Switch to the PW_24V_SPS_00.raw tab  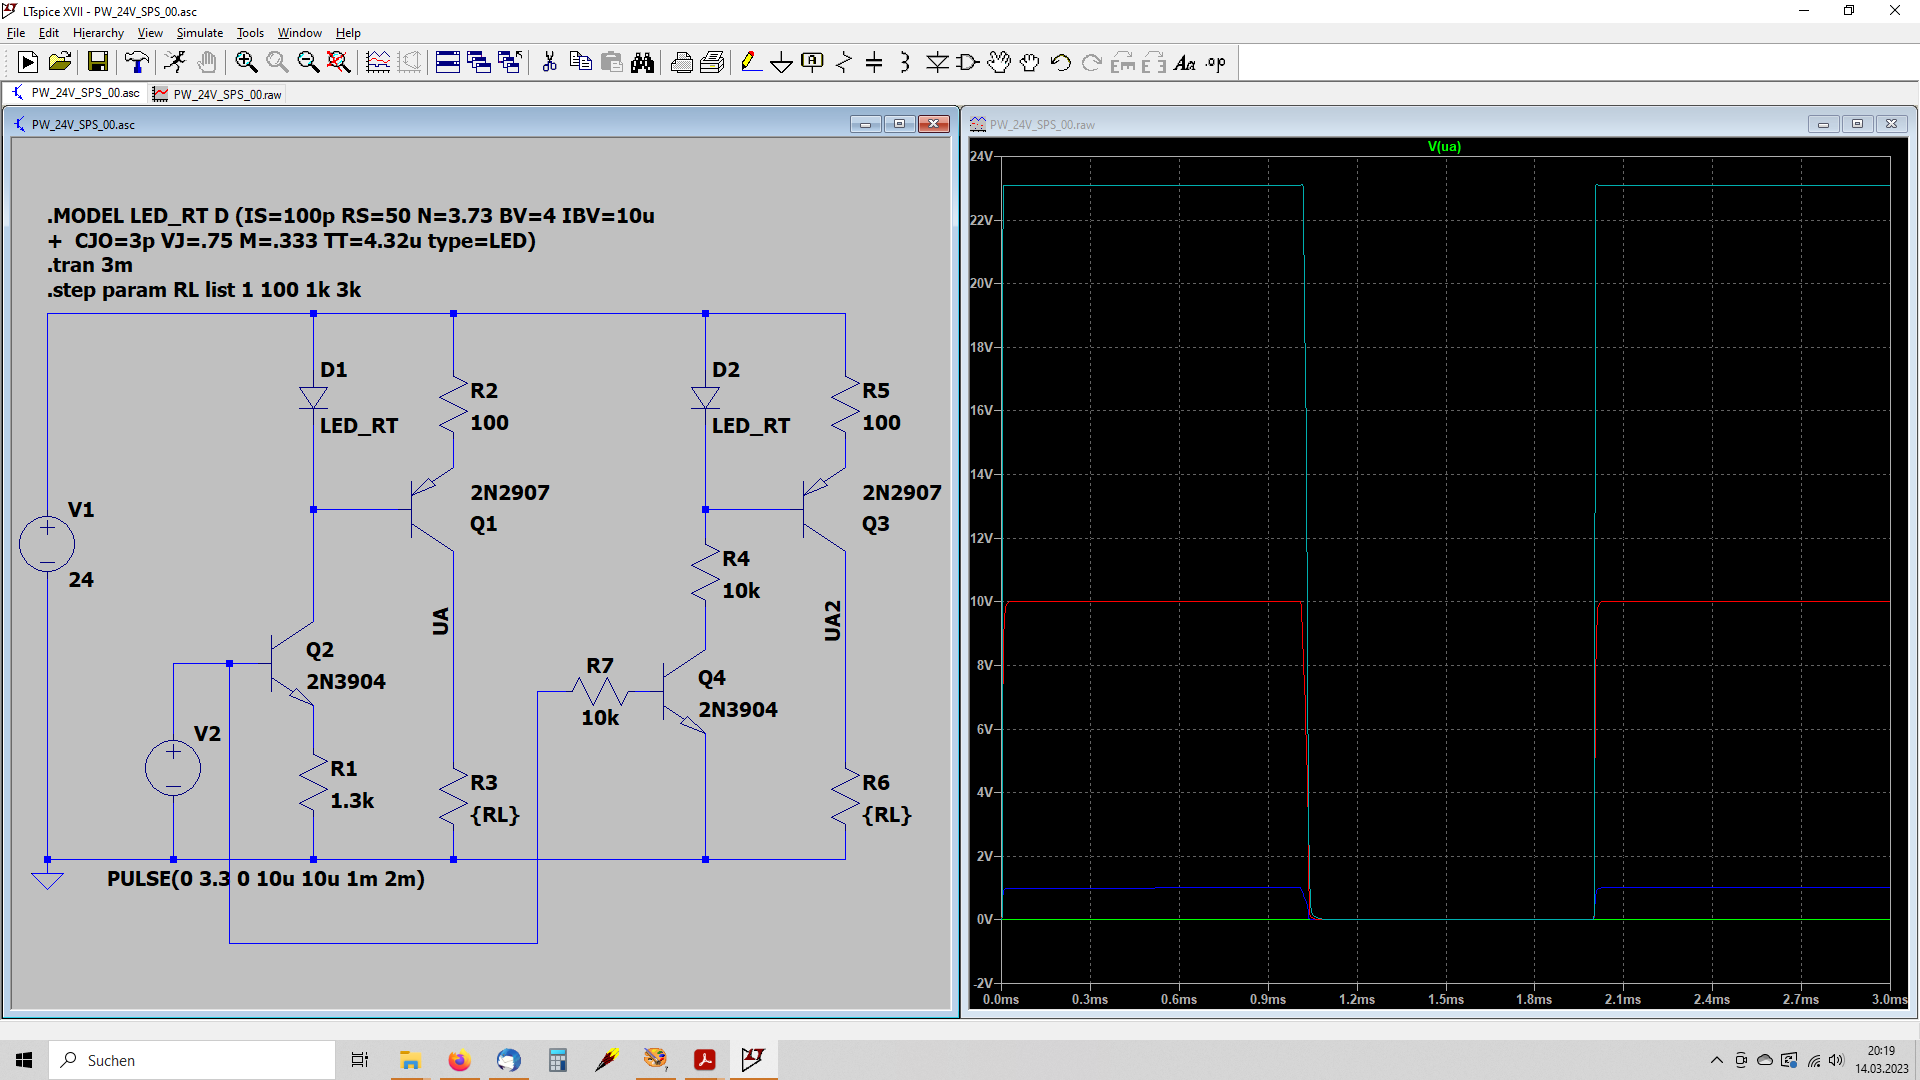coord(218,94)
